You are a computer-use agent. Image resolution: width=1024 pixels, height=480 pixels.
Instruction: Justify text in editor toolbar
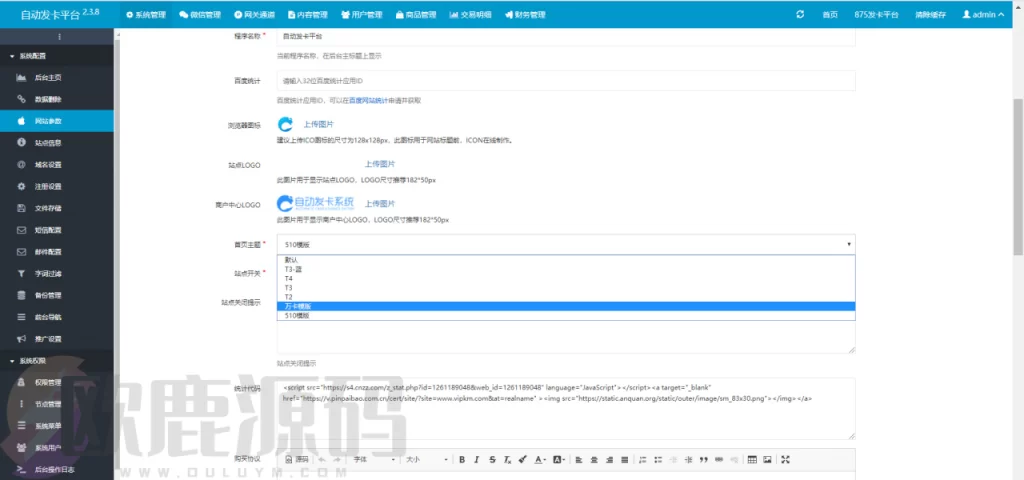pyautogui.click(x=624, y=460)
